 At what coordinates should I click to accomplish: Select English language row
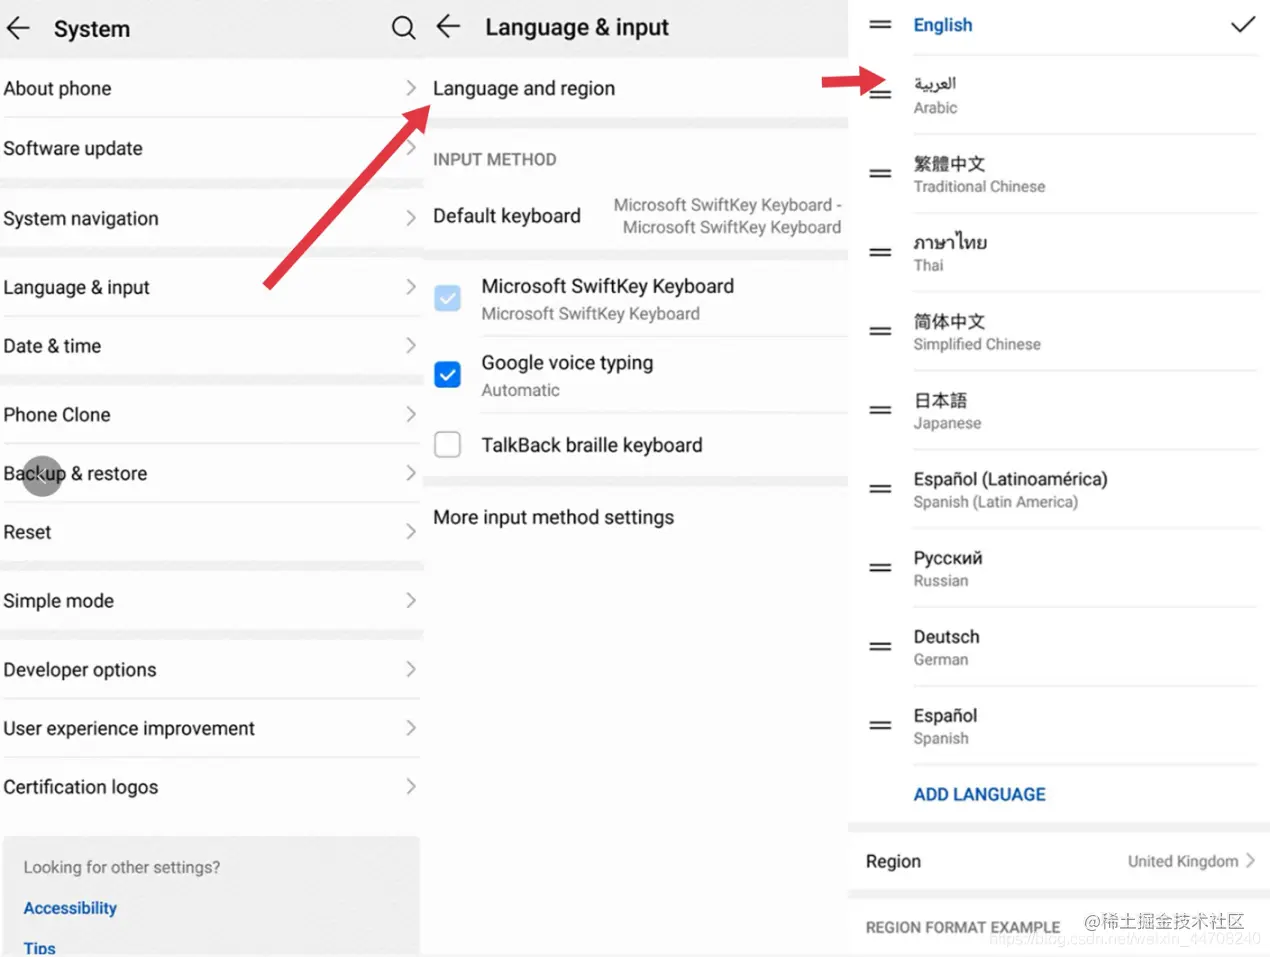pyautogui.click(x=1059, y=25)
